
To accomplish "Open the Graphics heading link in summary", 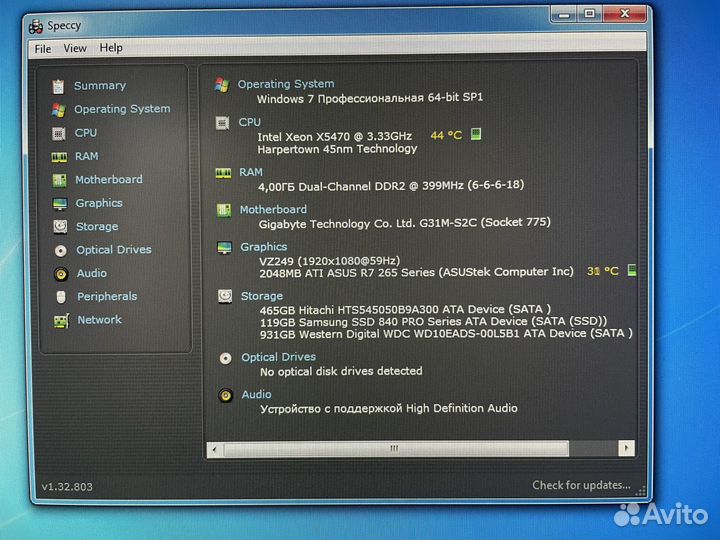I will pos(264,247).
